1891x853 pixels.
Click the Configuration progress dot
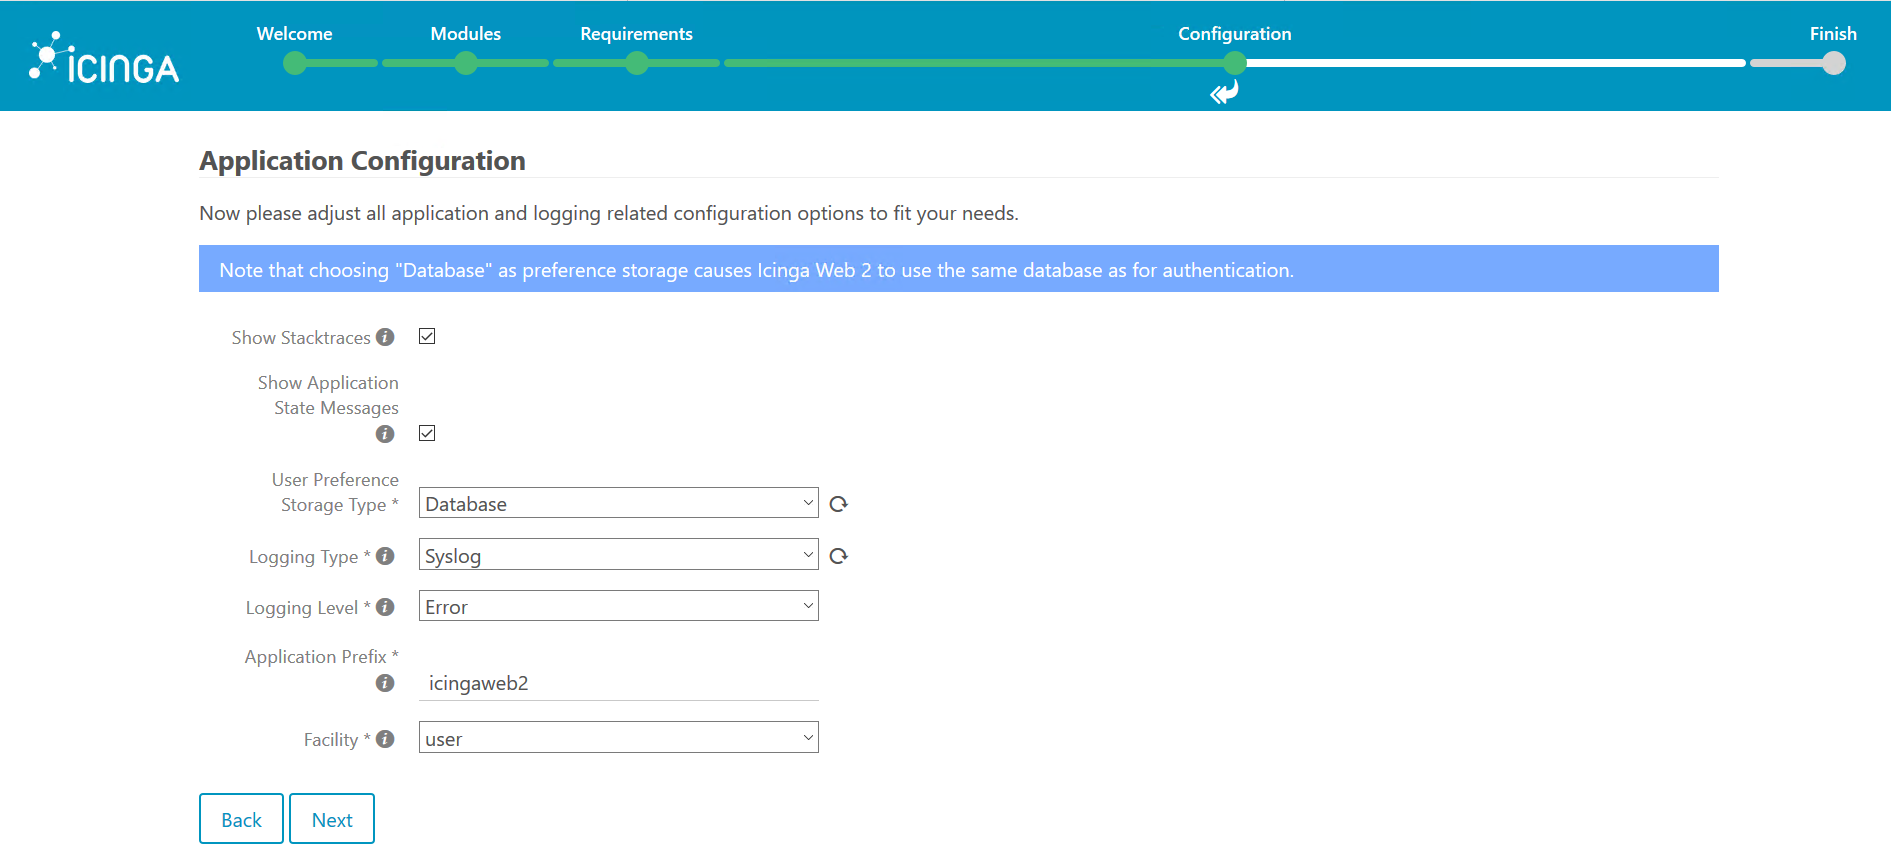1235,63
